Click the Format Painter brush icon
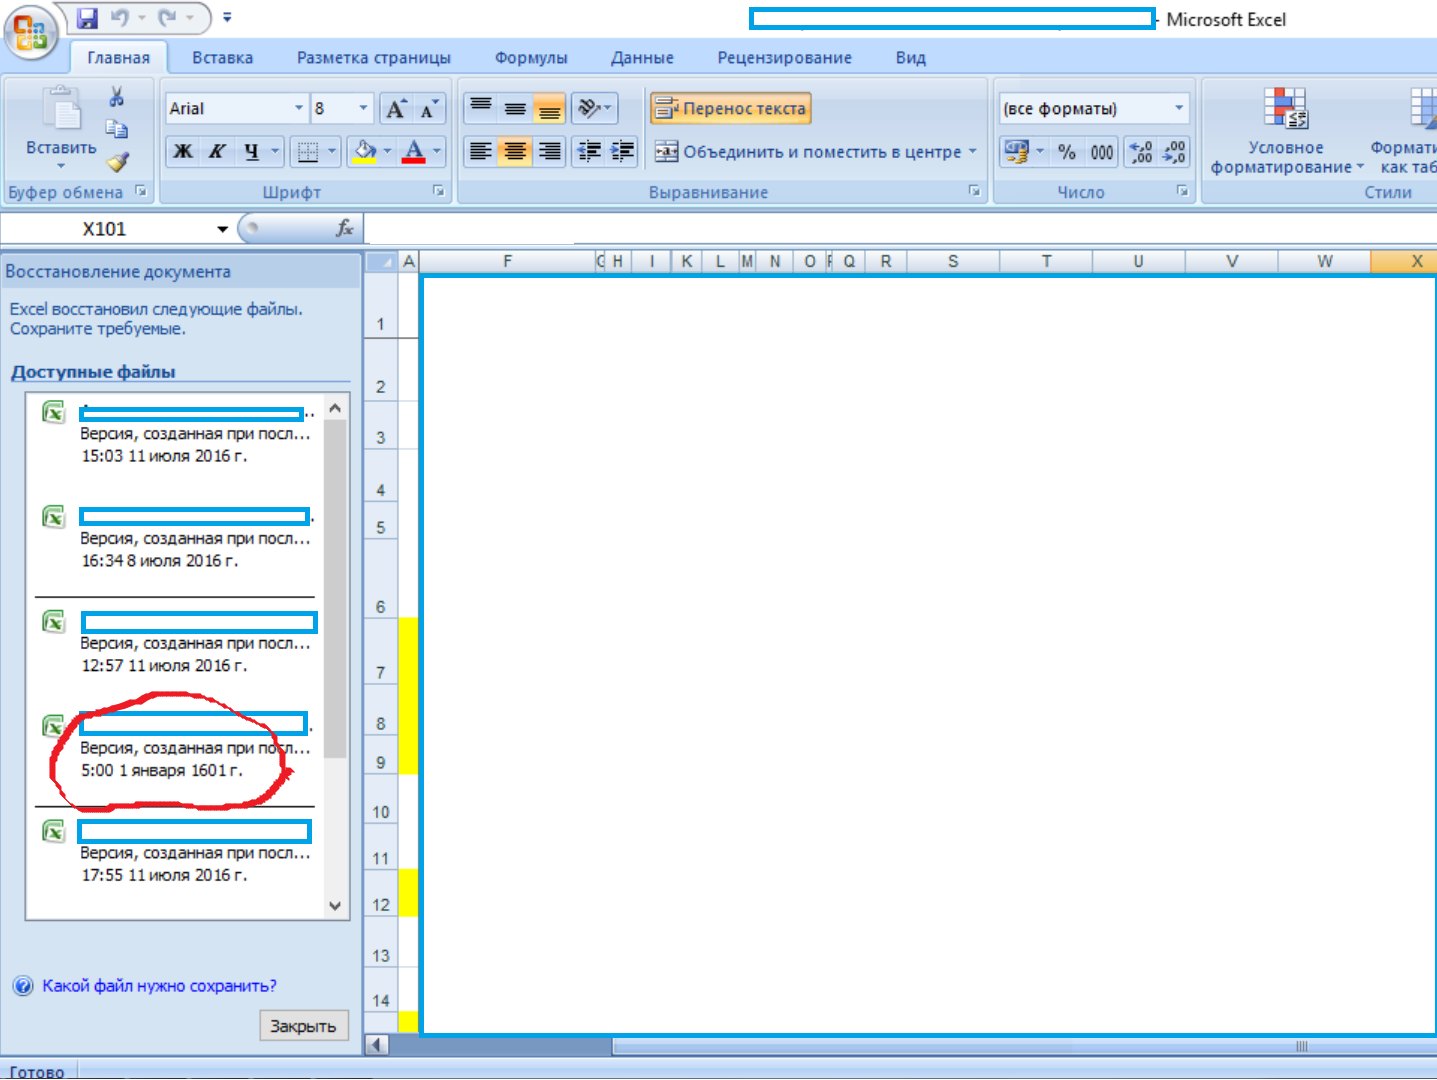 118,162
